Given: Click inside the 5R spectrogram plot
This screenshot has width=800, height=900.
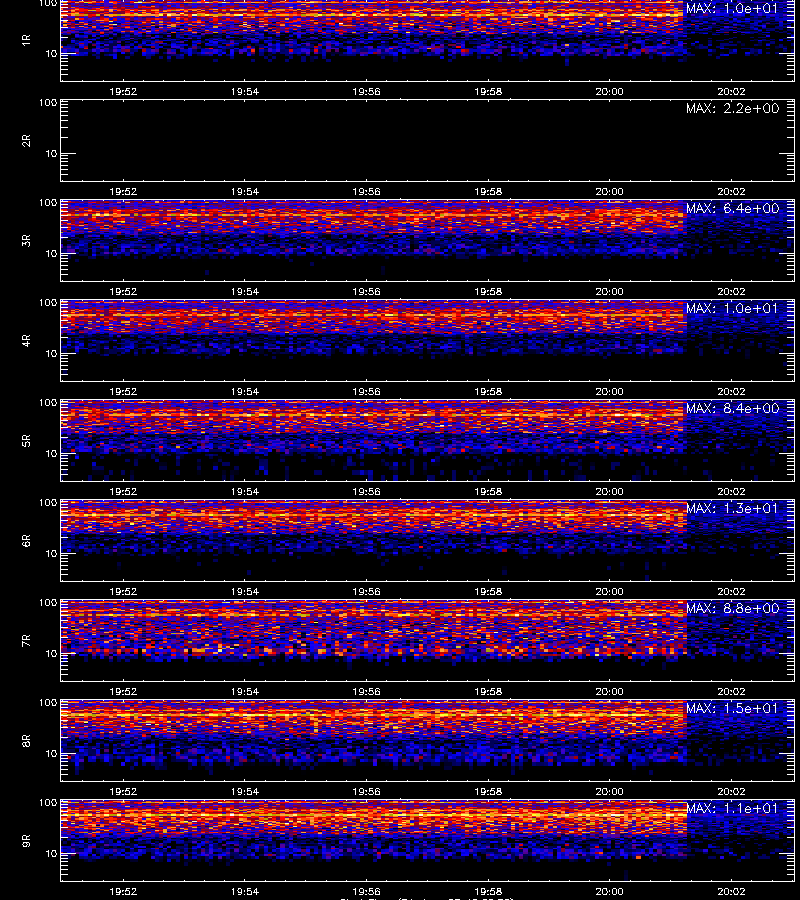Looking at the screenshot, I should pyautogui.click(x=428, y=441).
